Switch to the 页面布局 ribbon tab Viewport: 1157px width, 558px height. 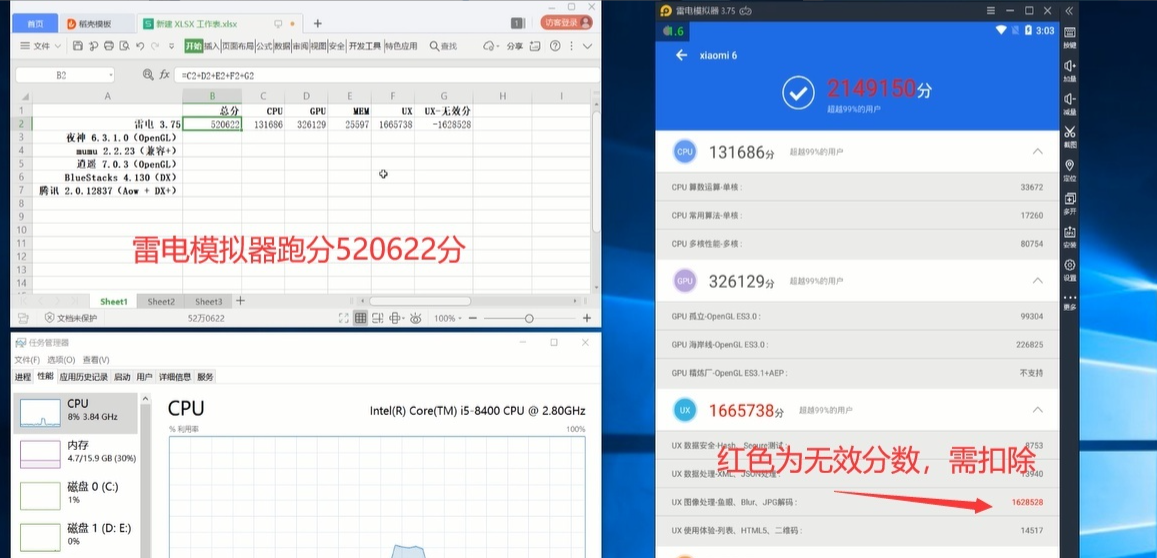238,46
